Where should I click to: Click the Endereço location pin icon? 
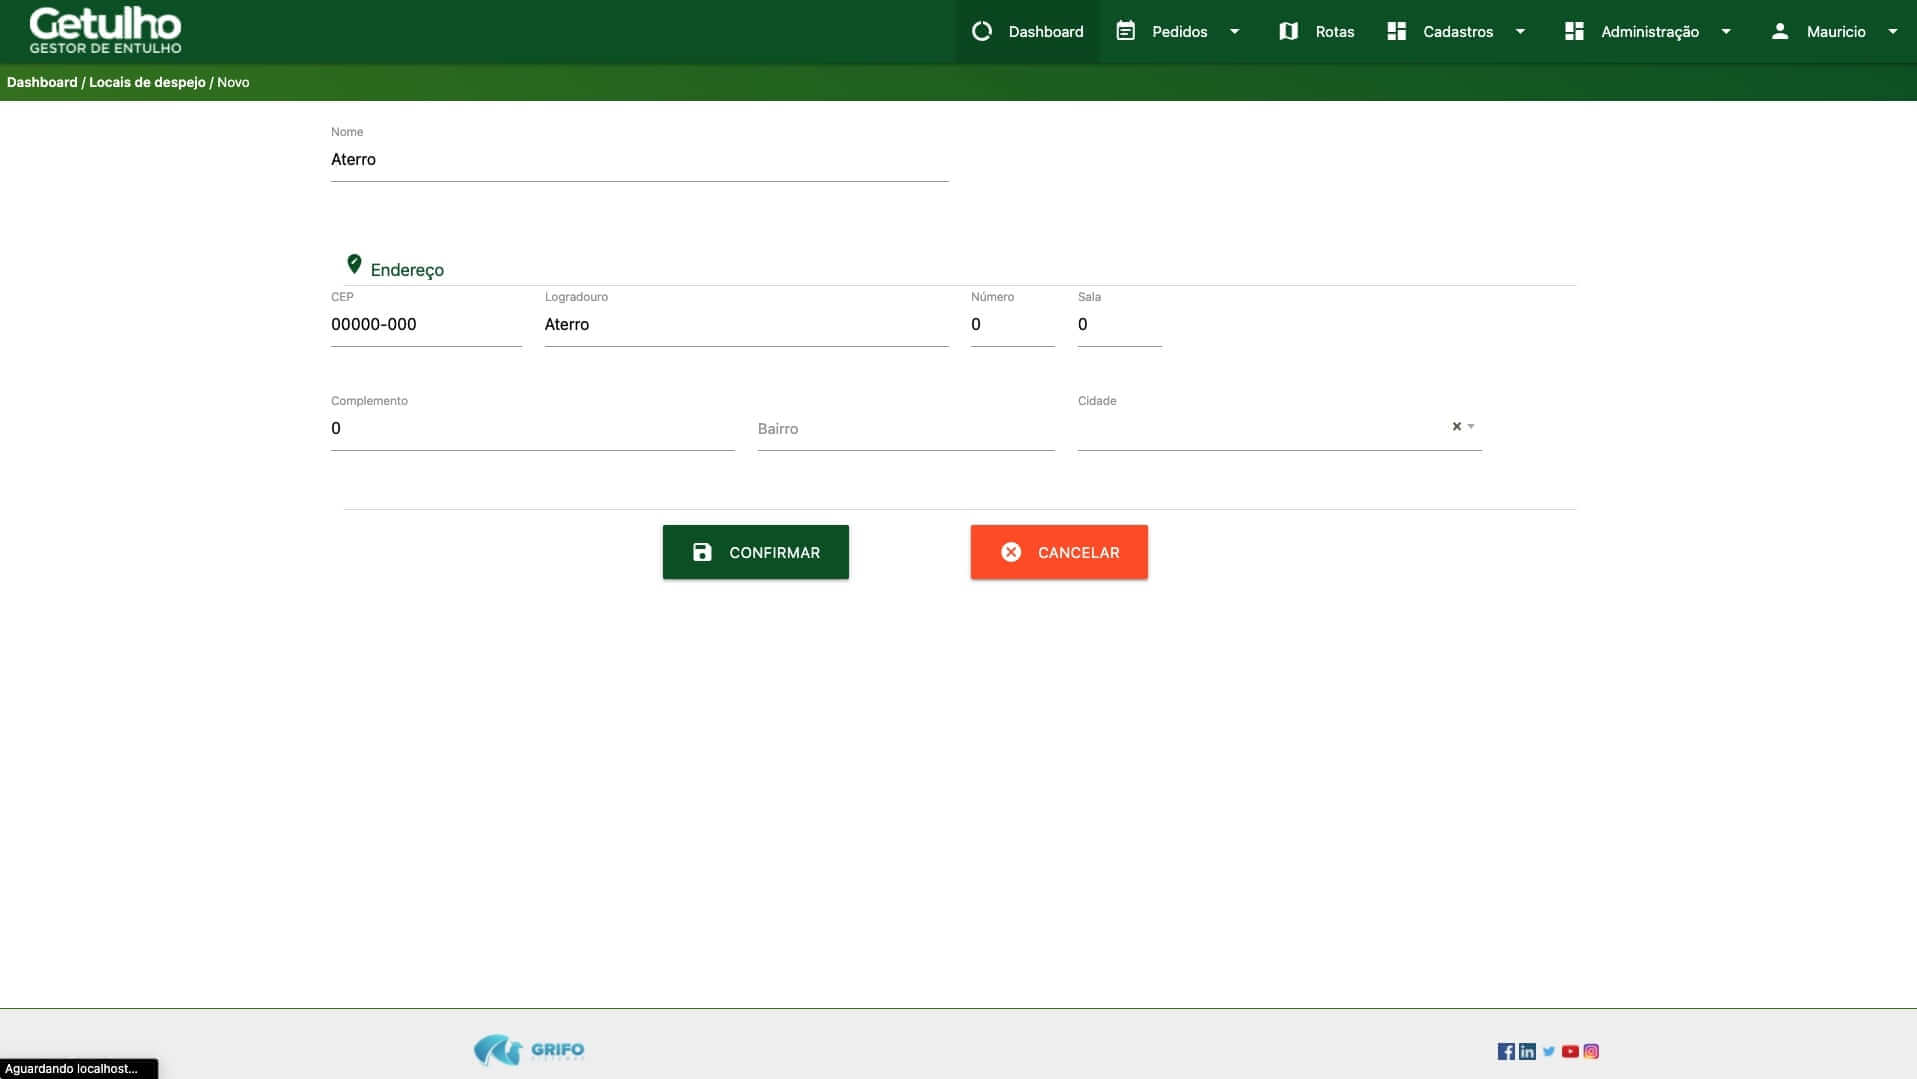(354, 264)
